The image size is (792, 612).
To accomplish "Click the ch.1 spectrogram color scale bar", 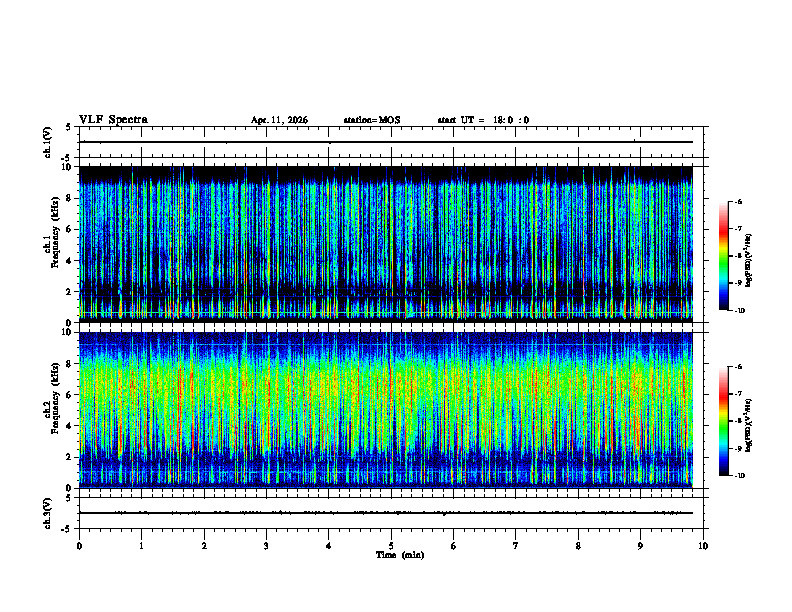I will click(724, 256).
